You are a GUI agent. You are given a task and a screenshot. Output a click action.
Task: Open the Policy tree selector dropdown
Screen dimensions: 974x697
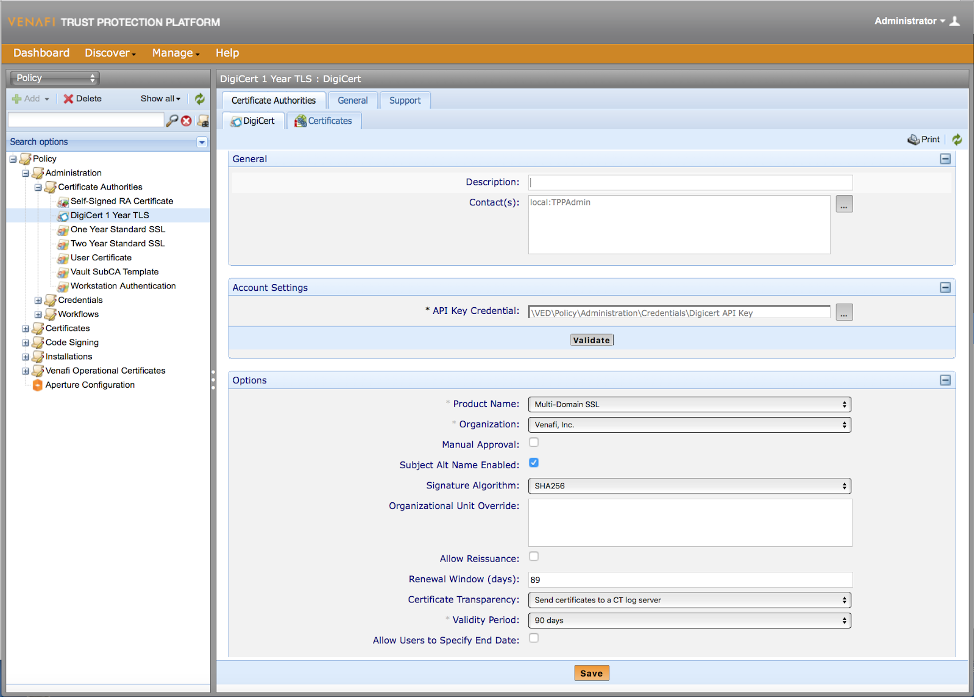[55, 78]
